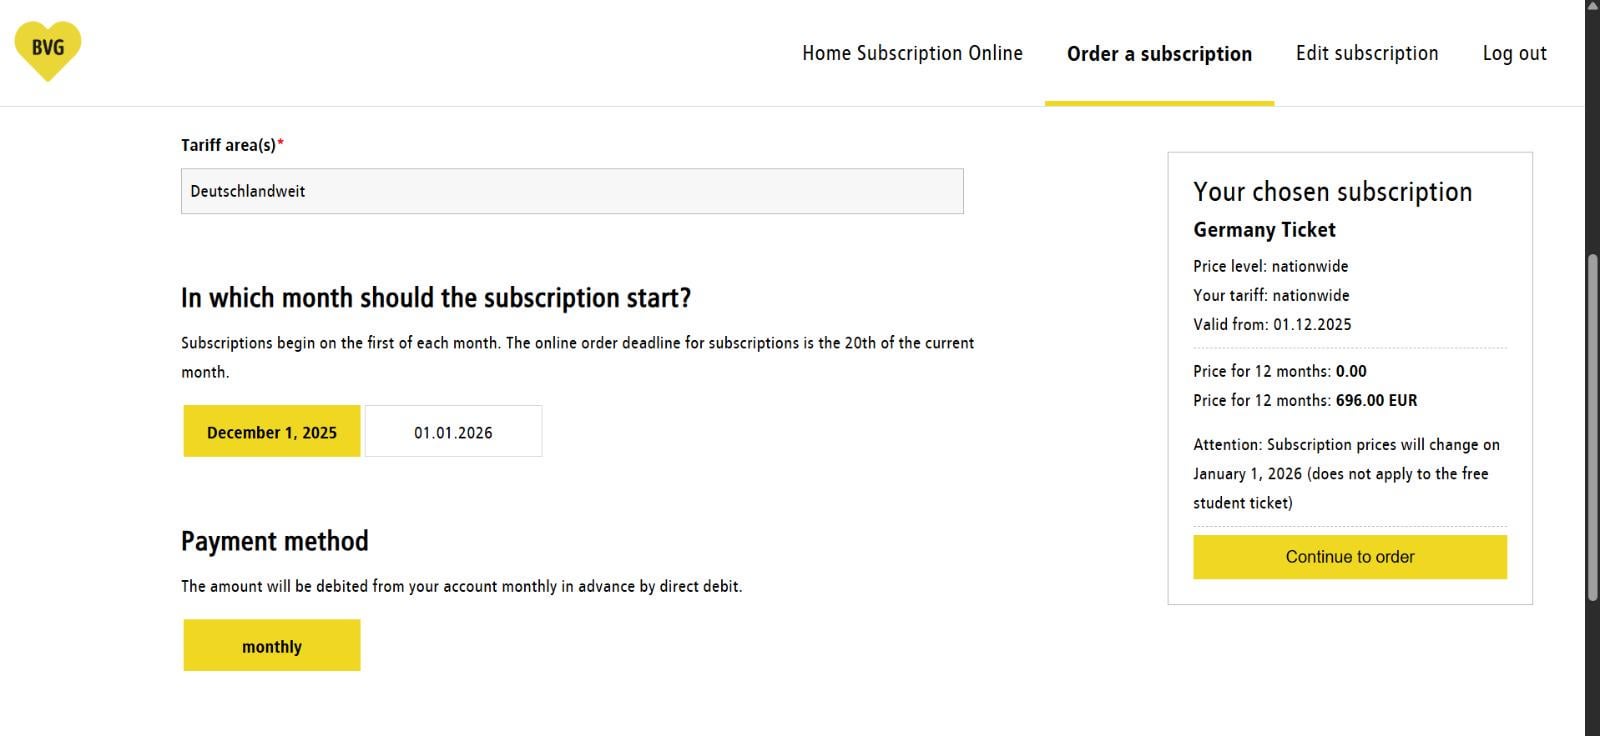Click the Your chosen subscription heading

click(x=1332, y=191)
